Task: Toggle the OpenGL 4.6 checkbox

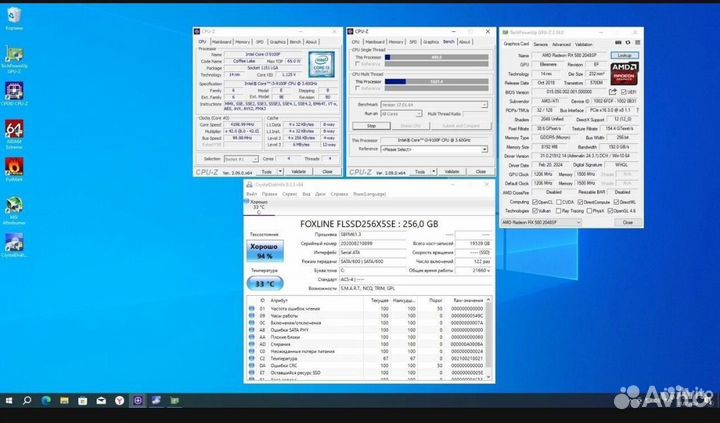Action: (x=610, y=210)
